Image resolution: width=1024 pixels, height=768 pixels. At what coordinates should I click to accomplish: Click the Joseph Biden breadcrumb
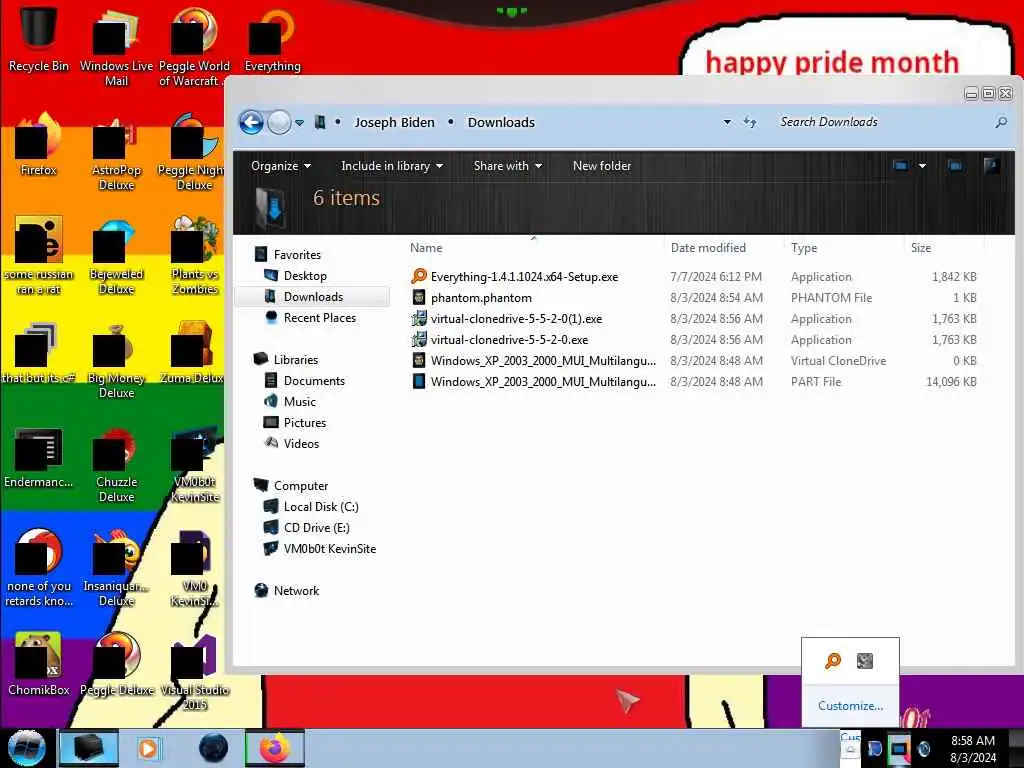(394, 122)
